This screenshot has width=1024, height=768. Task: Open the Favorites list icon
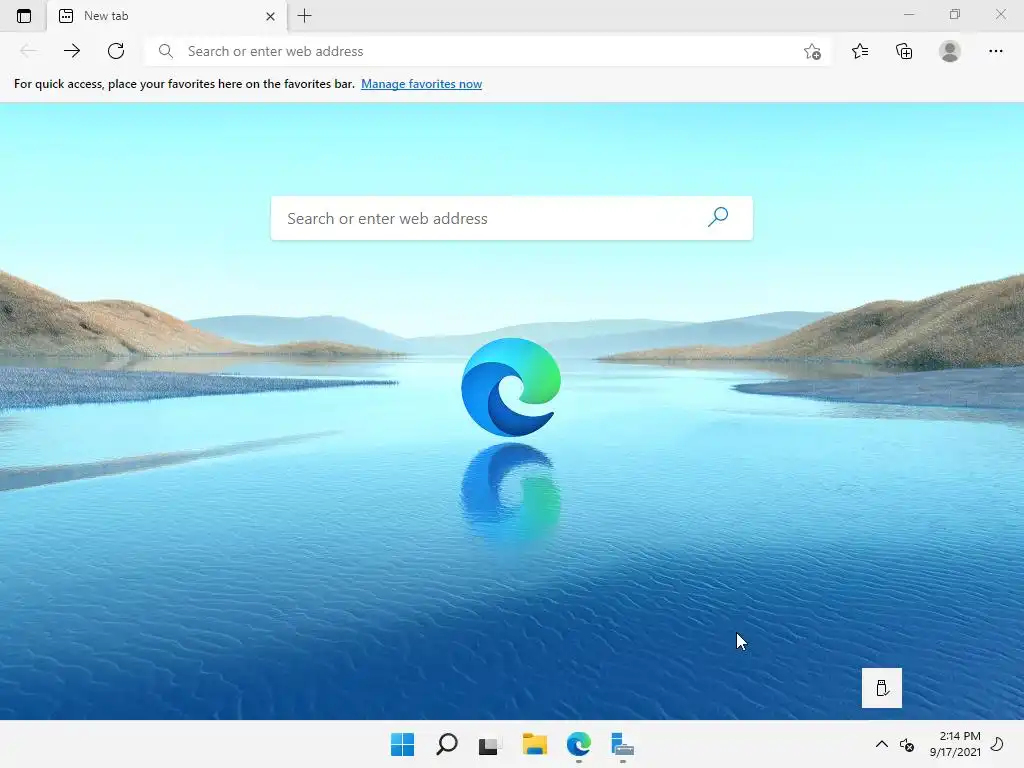coord(860,51)
